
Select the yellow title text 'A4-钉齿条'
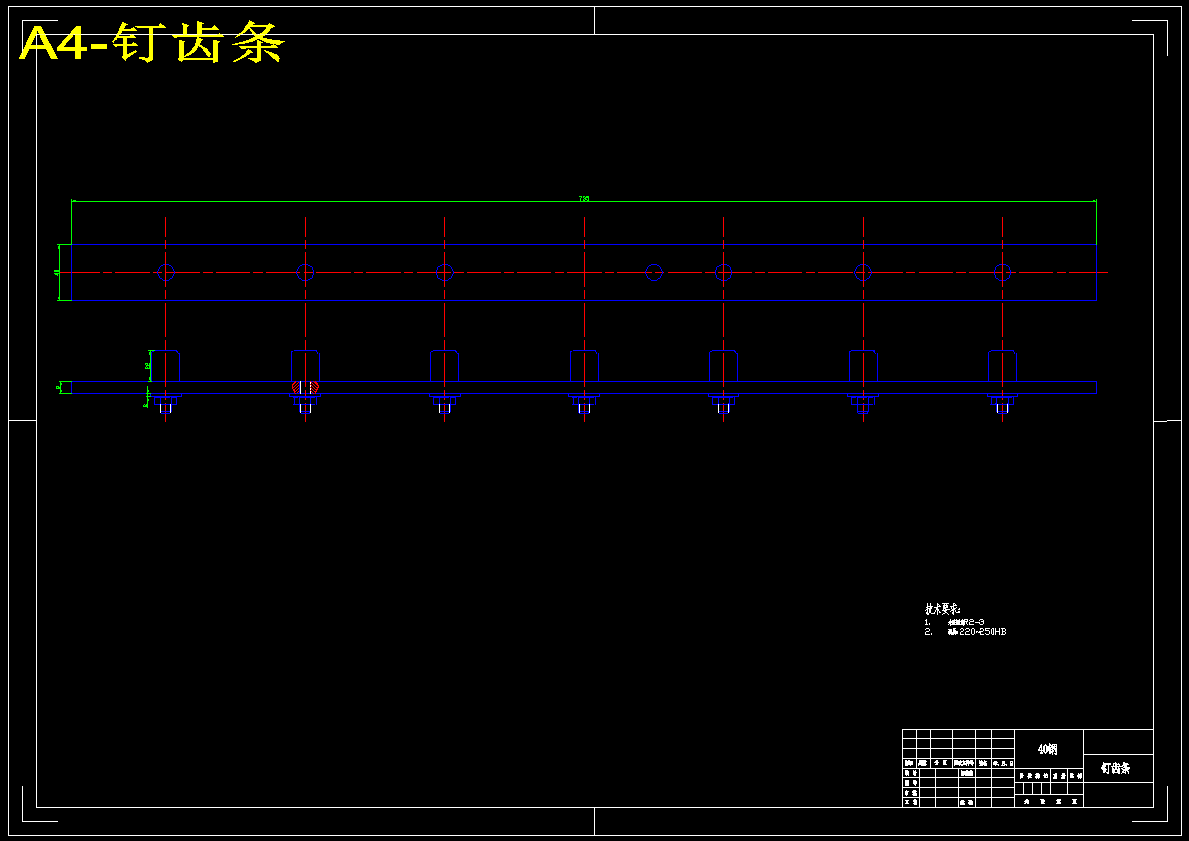point(152,44)
